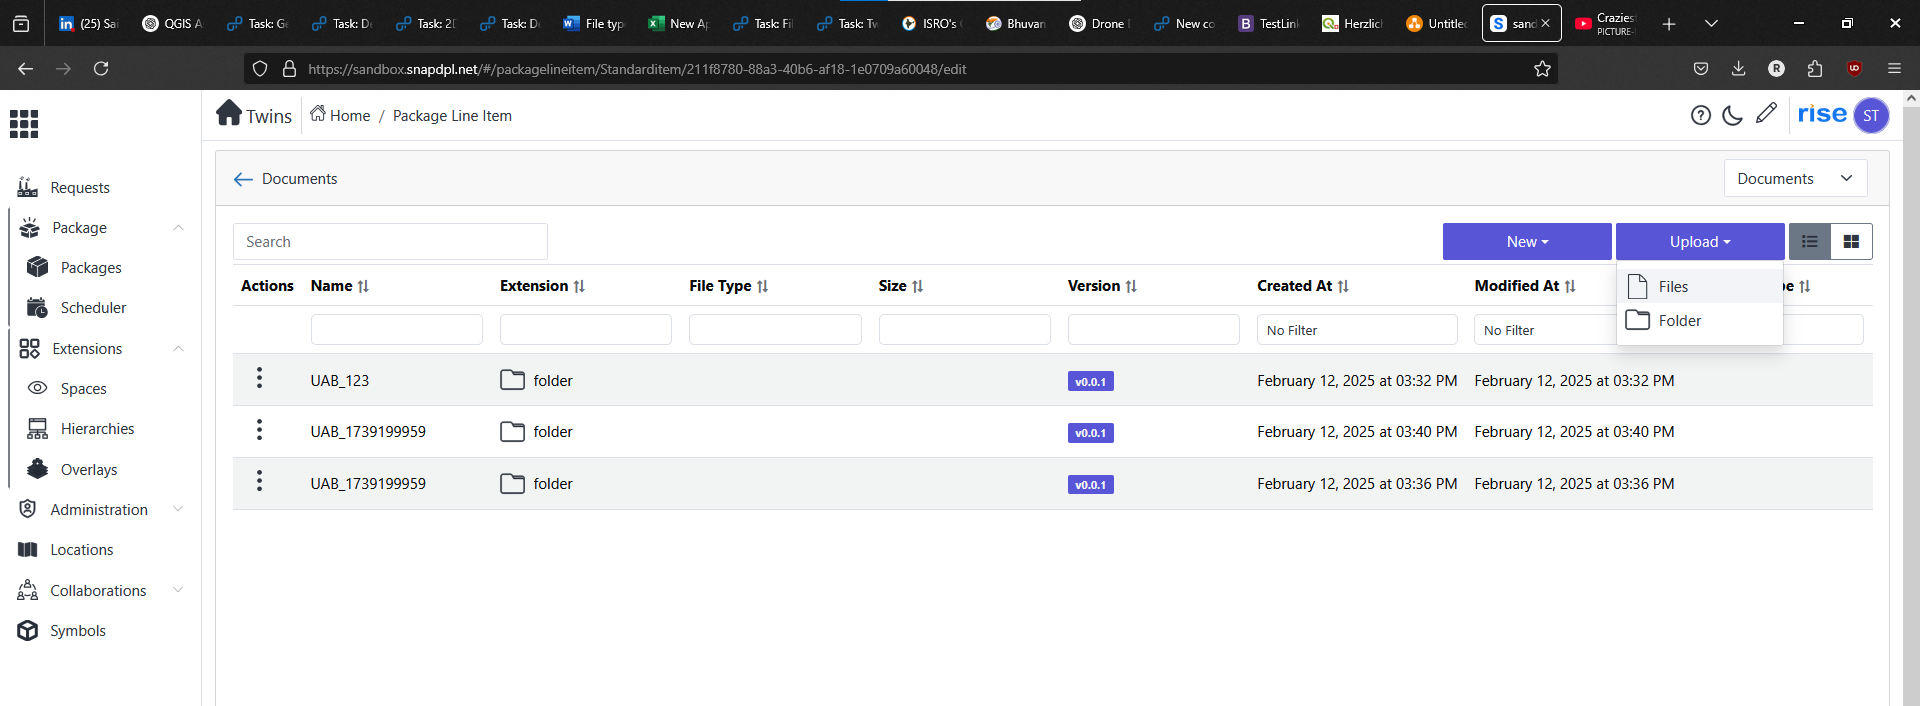Screen dimensions: 1920x706
Task: Open the help question mark icon
Action: coord(1701,115)
